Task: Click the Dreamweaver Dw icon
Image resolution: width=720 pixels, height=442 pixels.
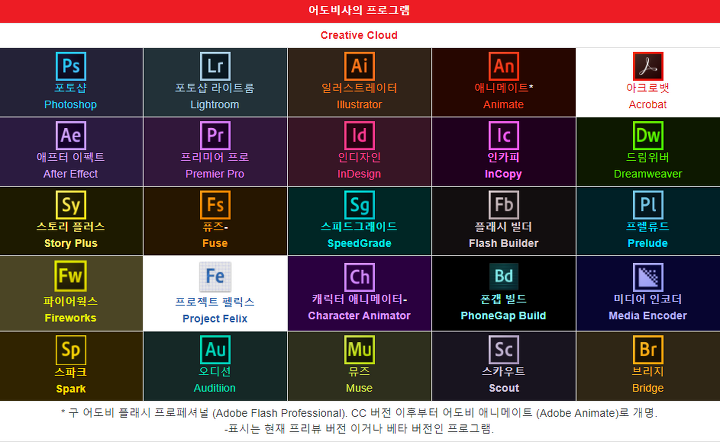Action: pyautogui.click(x=648, y=135)
